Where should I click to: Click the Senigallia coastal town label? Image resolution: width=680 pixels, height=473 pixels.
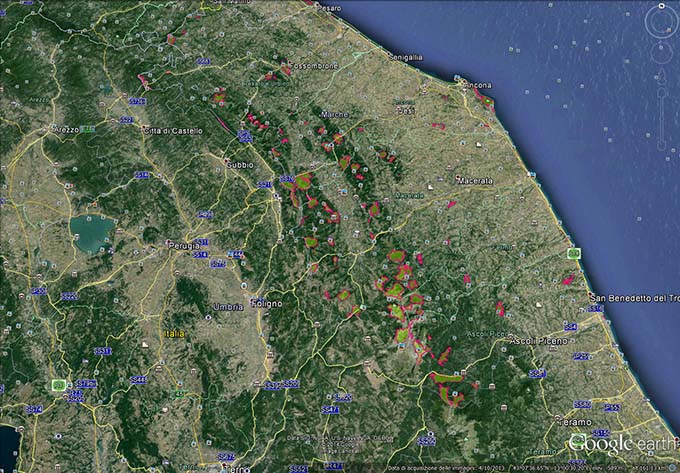point(406,57)
